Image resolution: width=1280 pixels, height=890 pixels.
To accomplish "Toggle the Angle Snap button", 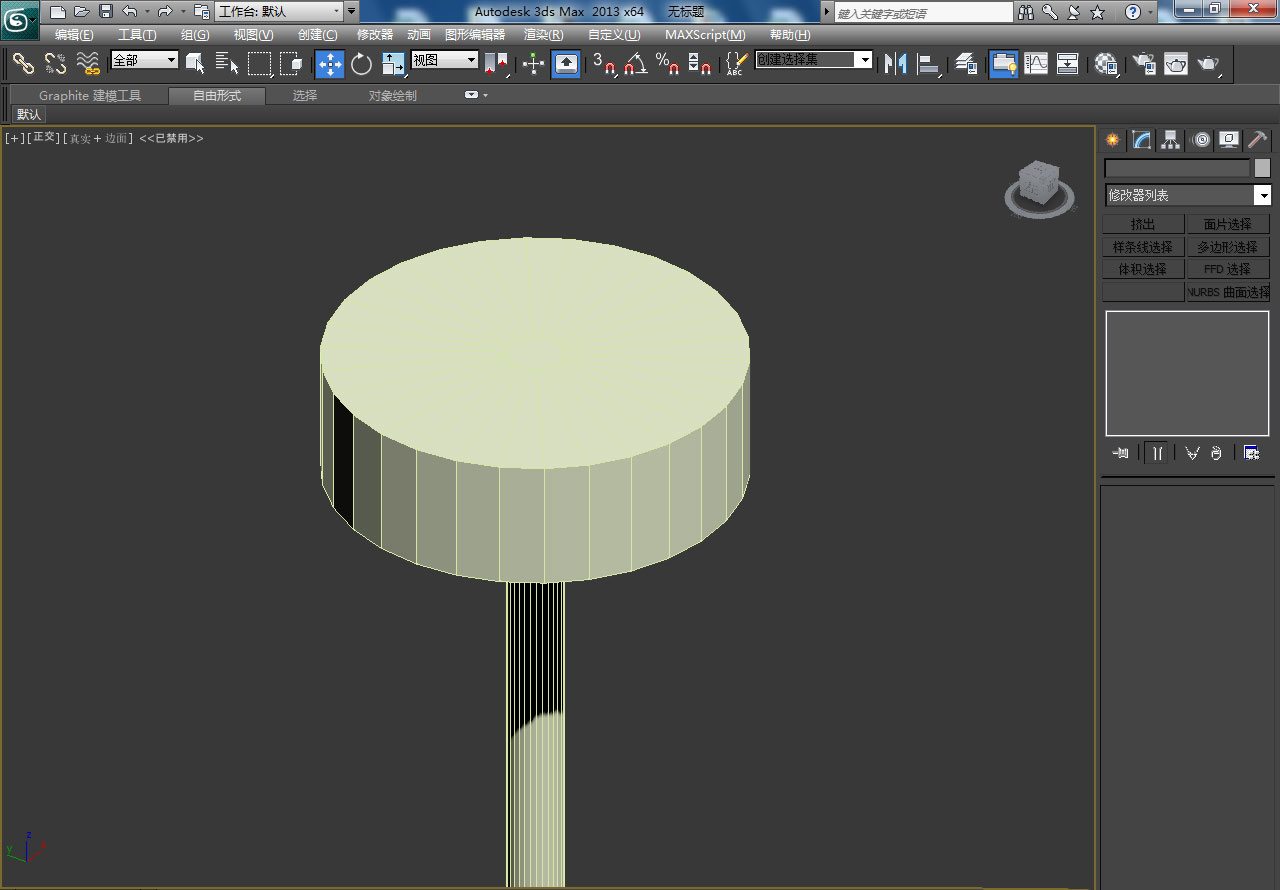I will [635, 64].
